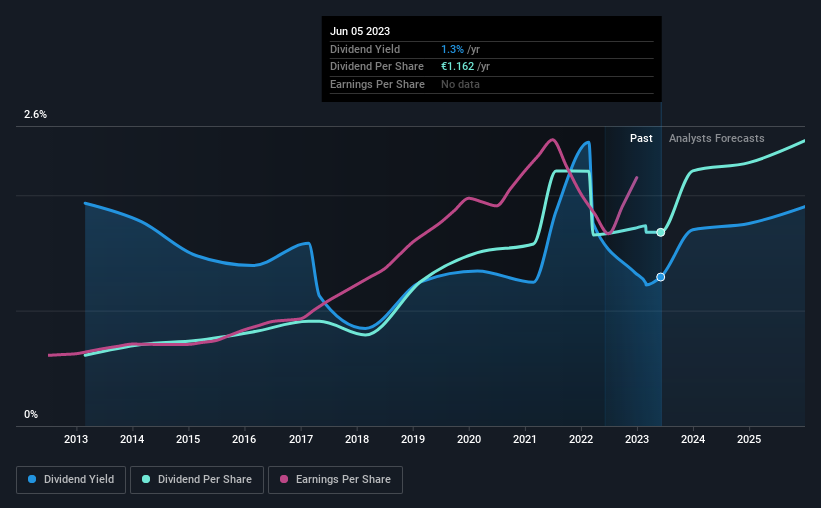Image resolution: width=821 pixels, height=508 pixels.
Task: Click the 2015 x-axis label
Action: [188, 439]
